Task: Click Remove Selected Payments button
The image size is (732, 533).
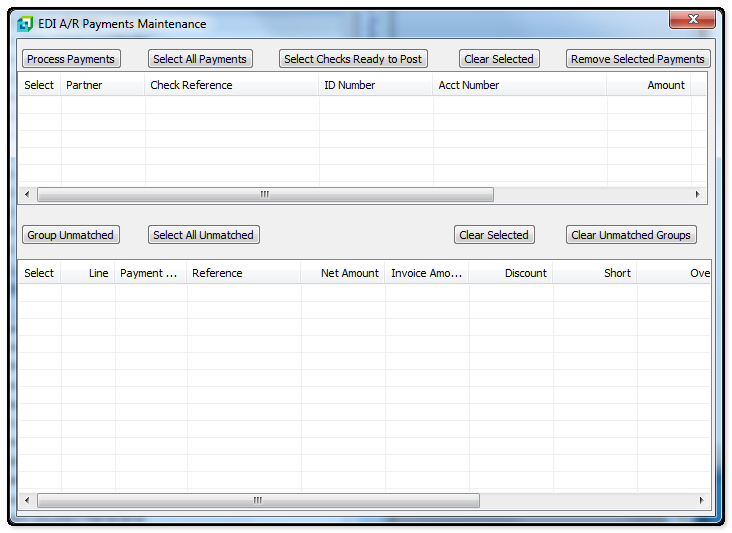Action: [x=638, y=59]
